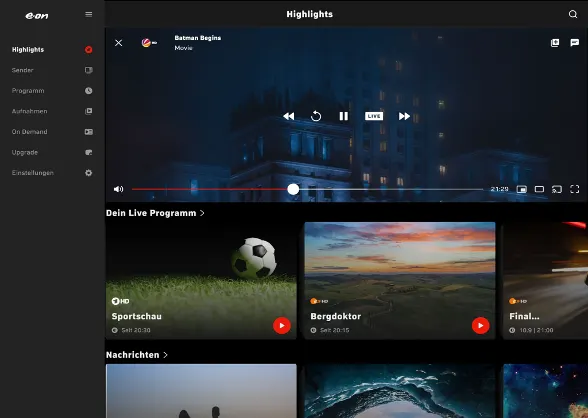This screenshot has width=588, height=418.
Task: Click the grey unplayed part of the progress bar
Action: [391, 189]
